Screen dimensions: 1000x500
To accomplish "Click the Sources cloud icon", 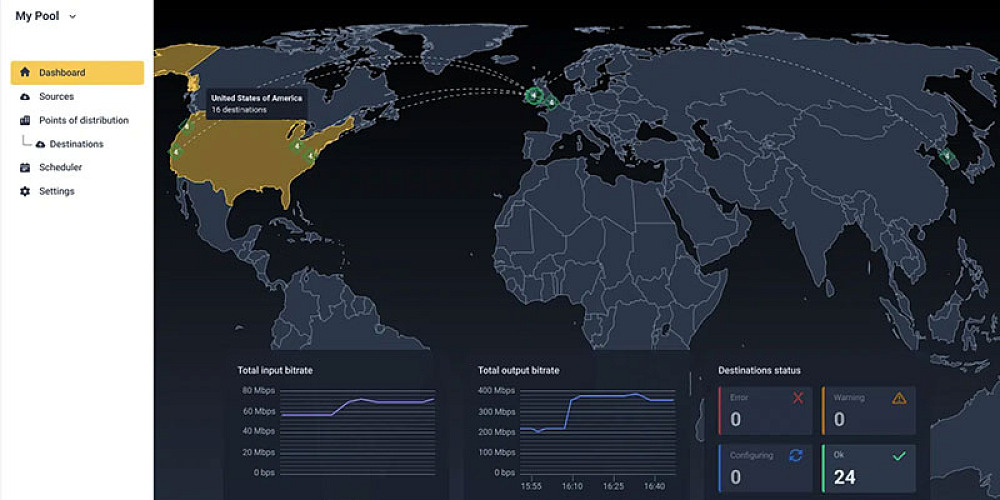I will click(x=25, y=97).
